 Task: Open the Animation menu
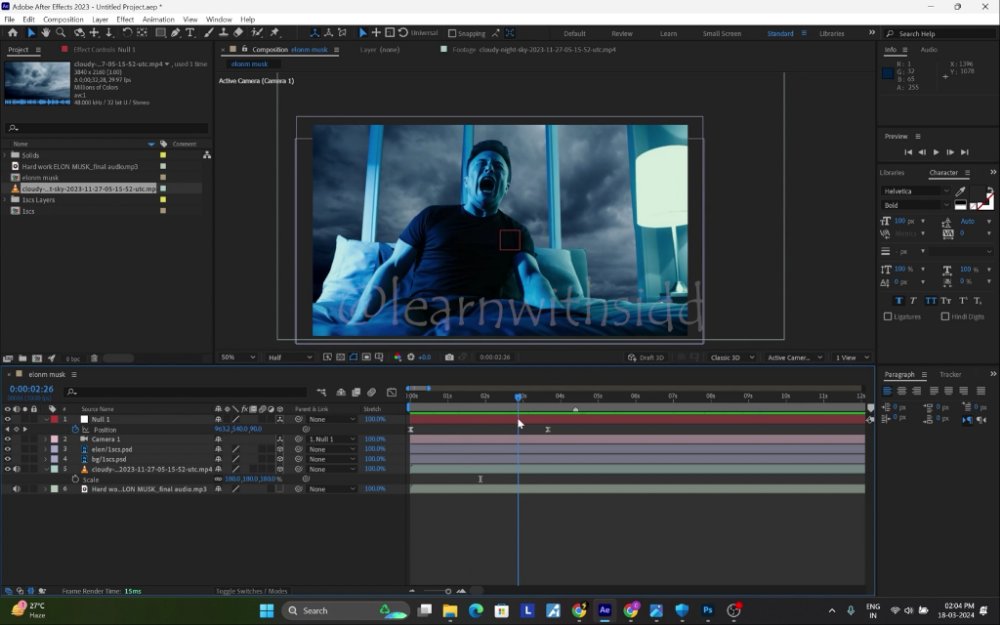click(x=158, y=19)
